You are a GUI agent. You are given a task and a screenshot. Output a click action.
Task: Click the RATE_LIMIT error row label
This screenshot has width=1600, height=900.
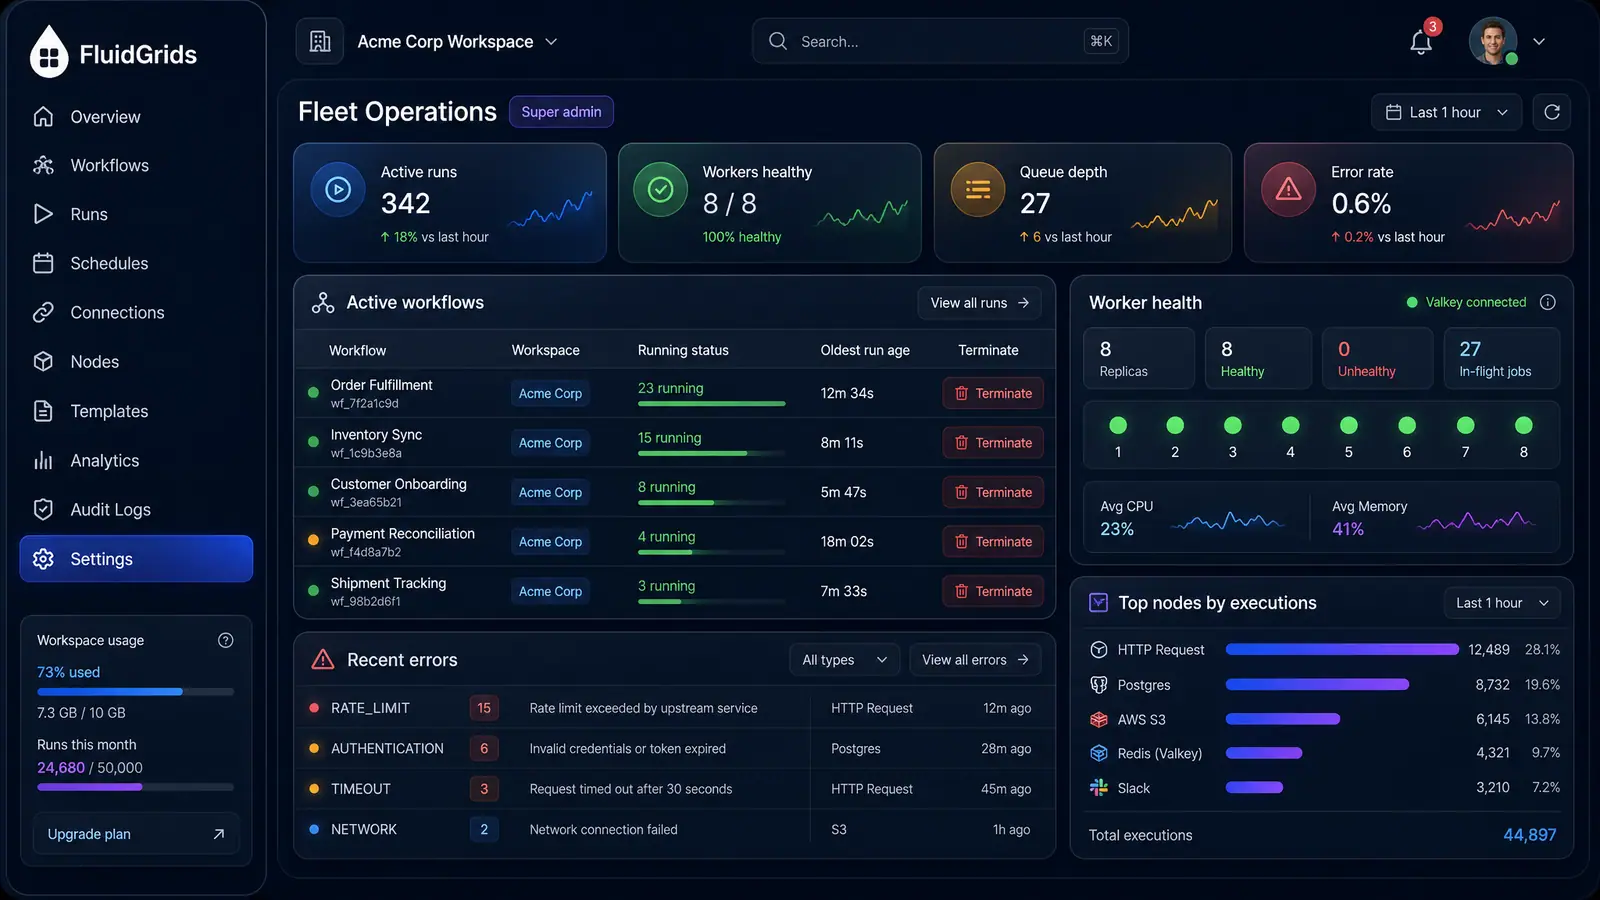(370, 708)
